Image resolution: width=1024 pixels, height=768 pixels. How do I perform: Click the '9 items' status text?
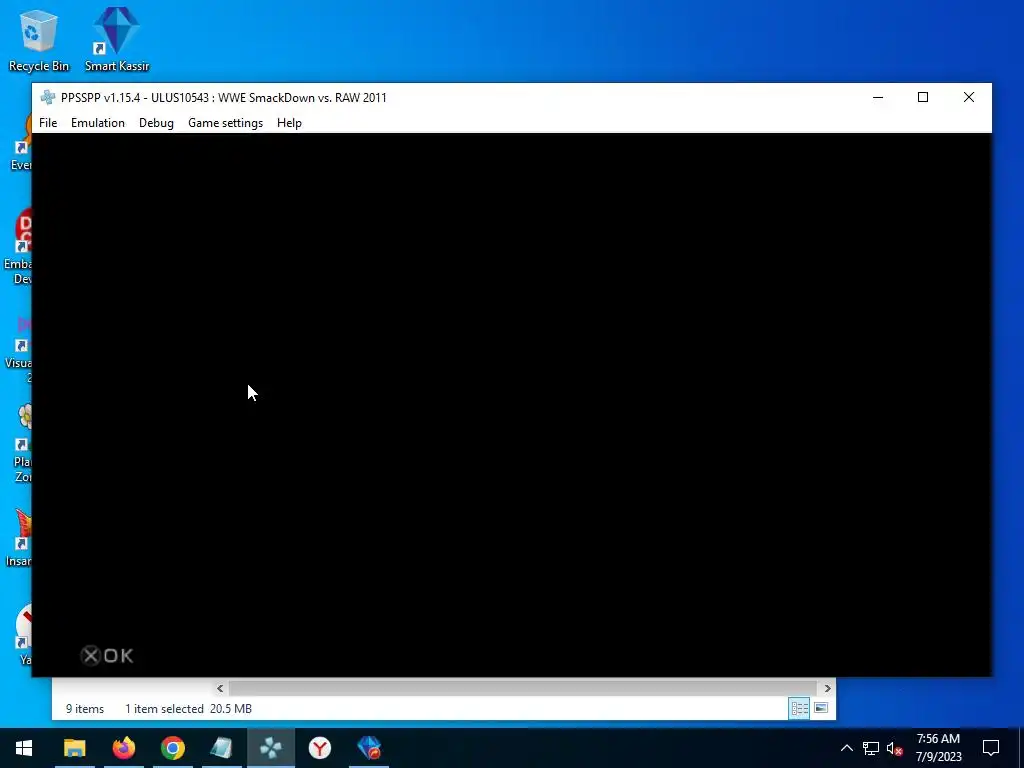[85, 709]
